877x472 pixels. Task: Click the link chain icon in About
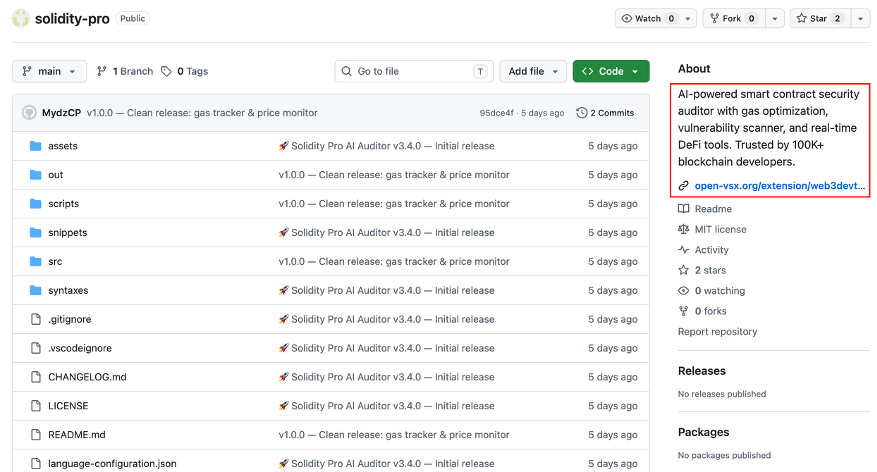click(683, 186)
